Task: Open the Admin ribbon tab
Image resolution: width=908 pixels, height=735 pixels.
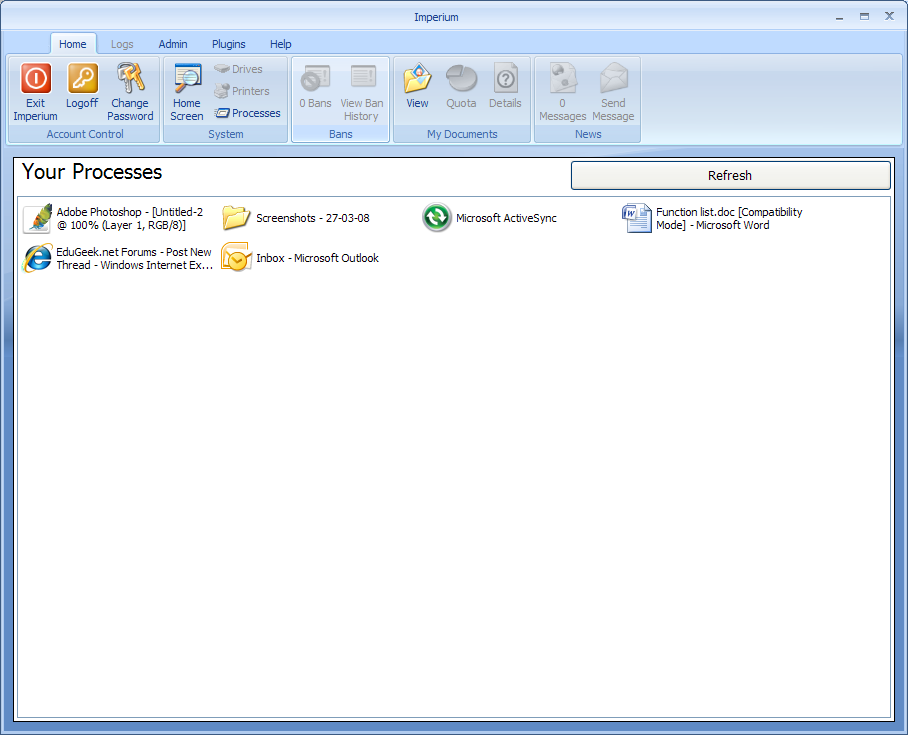Action: point(173,44)
